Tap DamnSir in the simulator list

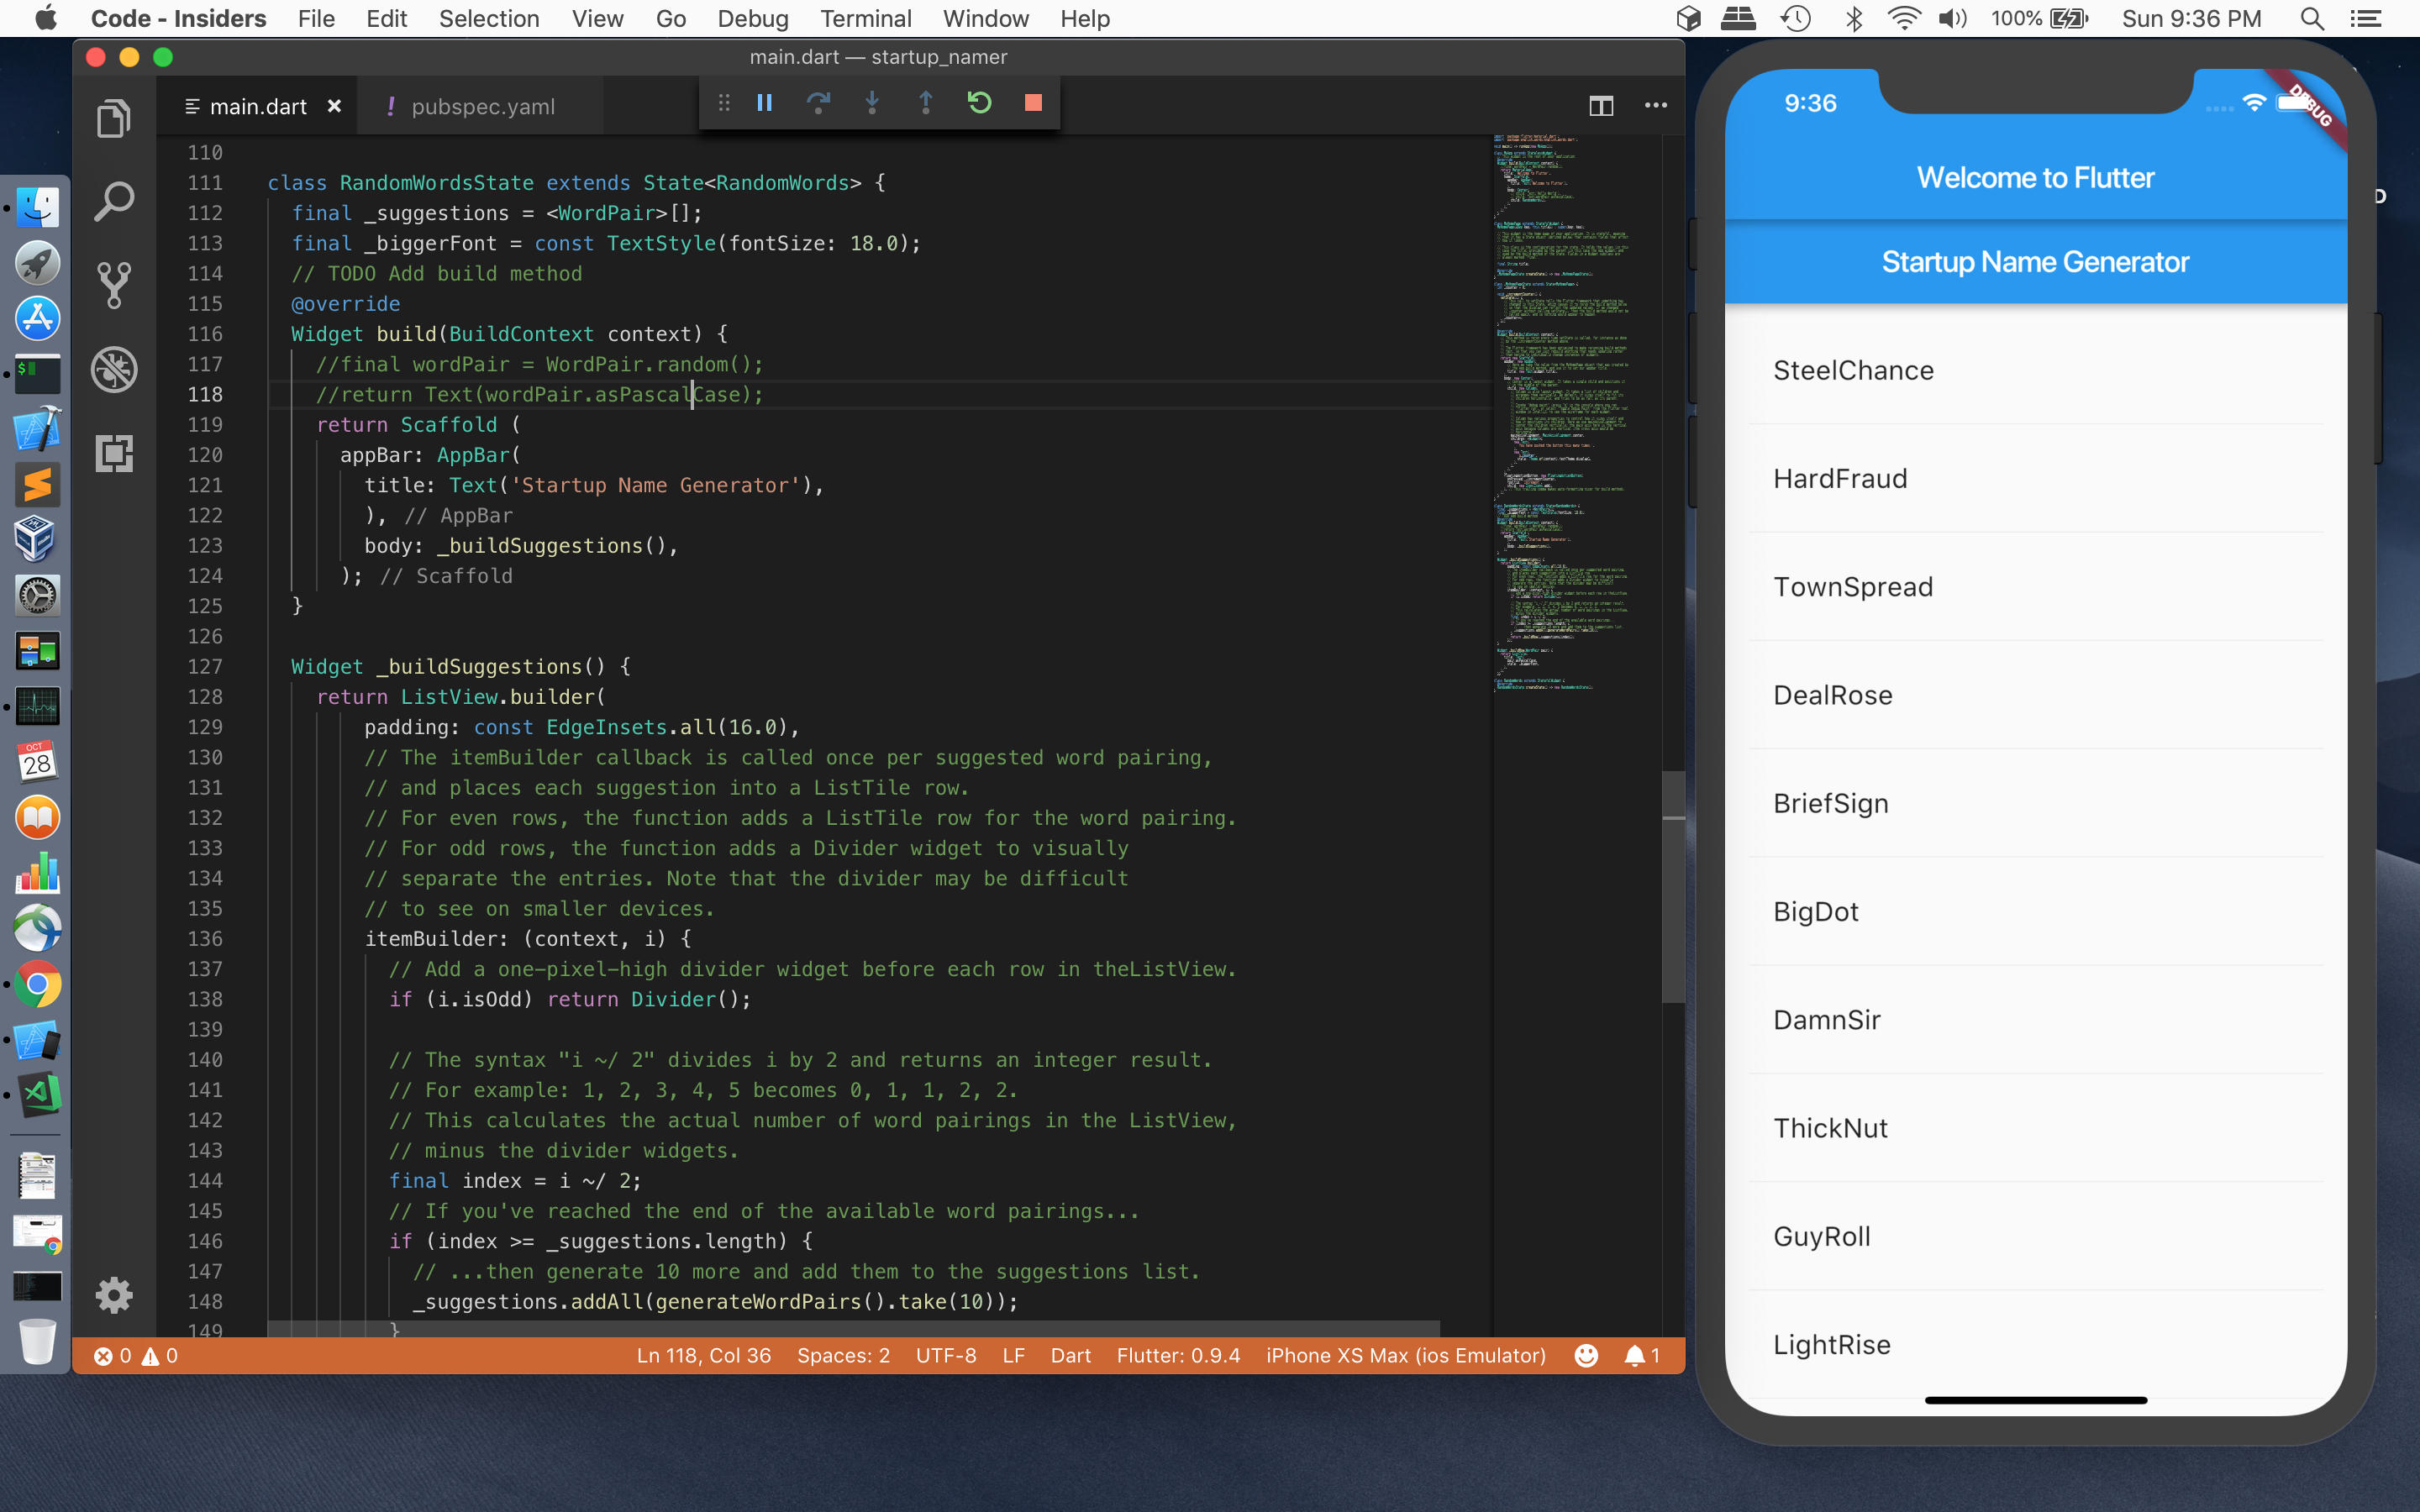(2035, 1019)
